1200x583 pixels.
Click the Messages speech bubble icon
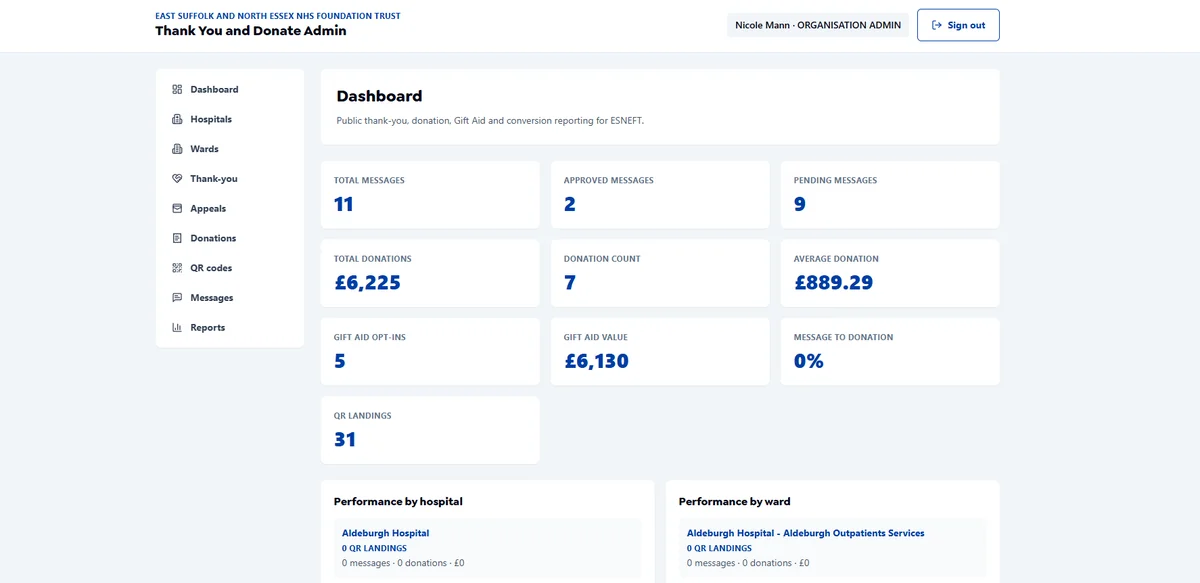tap(177, 298)
